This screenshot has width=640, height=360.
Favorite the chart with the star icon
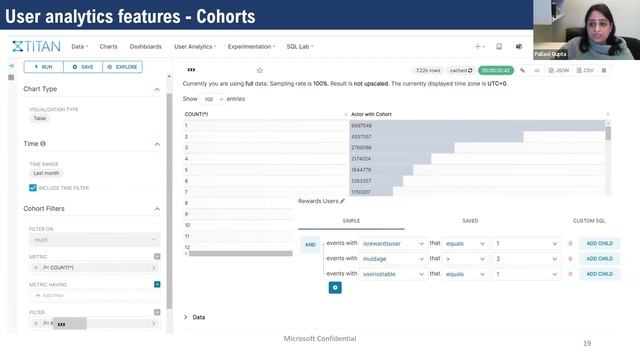[260, 71]
